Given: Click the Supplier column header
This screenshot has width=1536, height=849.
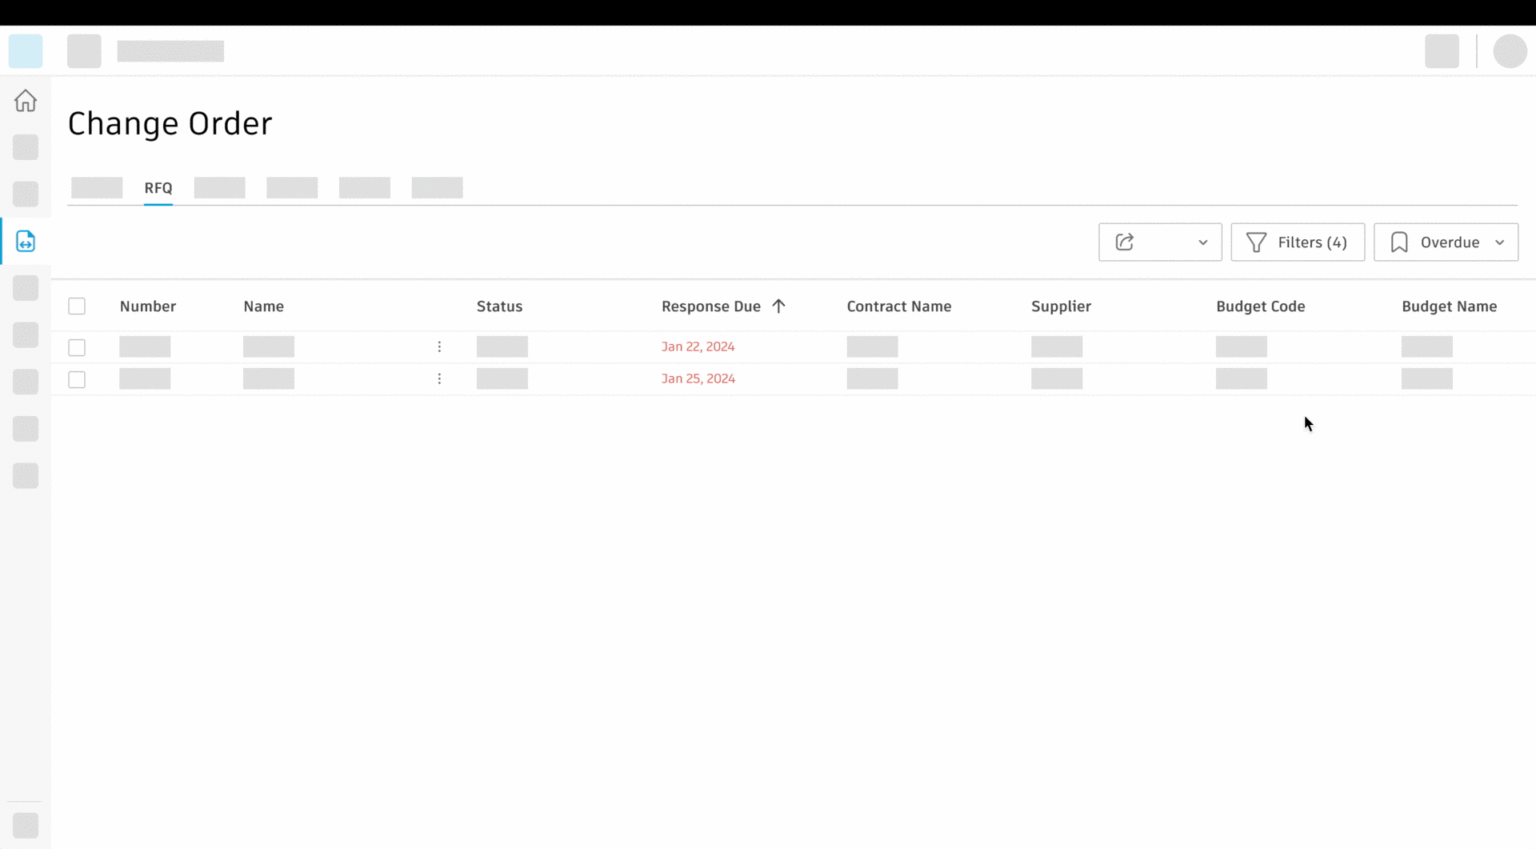Looking at the screenshot, I should tap(1061, 306).
